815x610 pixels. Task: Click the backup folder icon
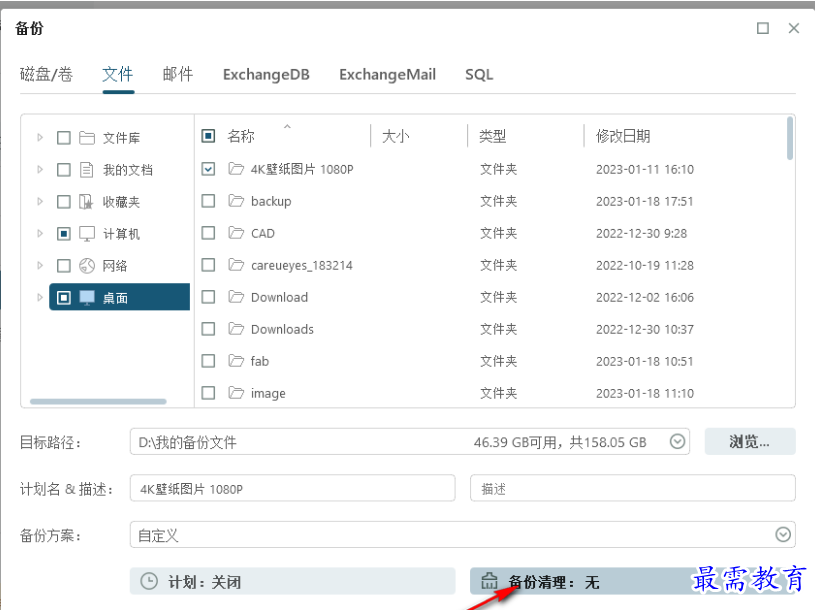(236, 201)
